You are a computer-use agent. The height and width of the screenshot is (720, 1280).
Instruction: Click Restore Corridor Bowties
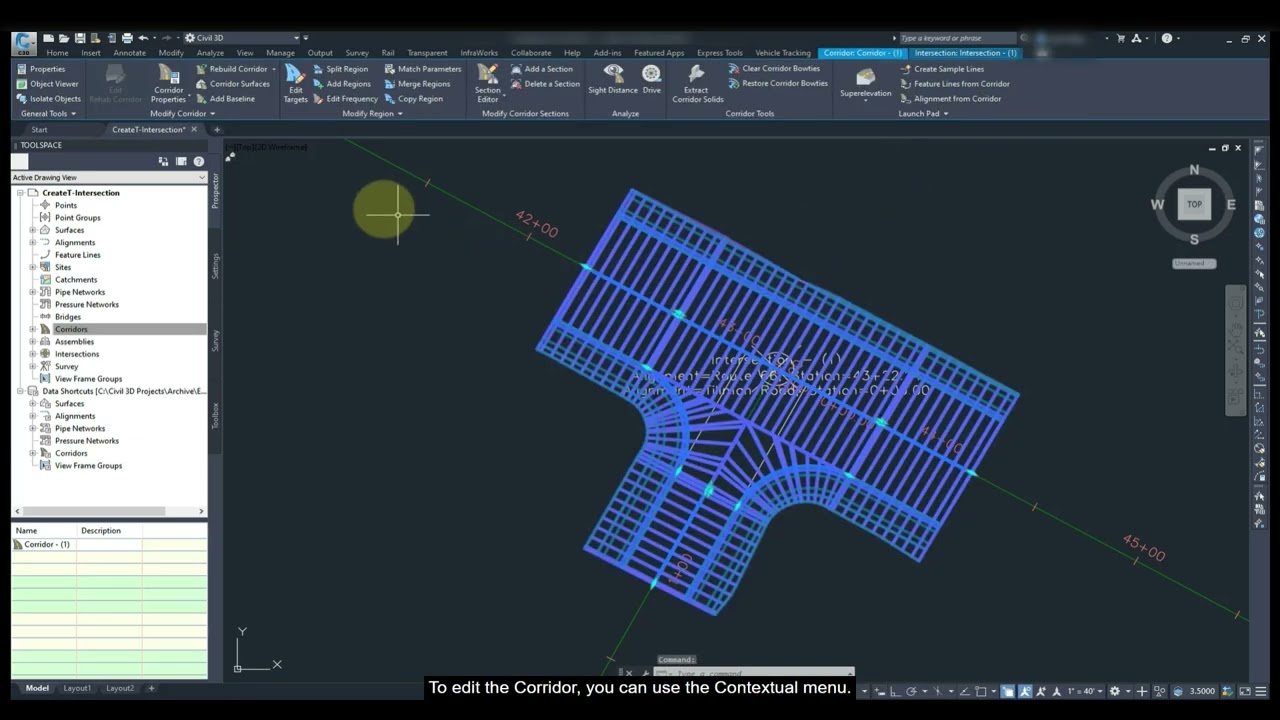pos(778,84)
